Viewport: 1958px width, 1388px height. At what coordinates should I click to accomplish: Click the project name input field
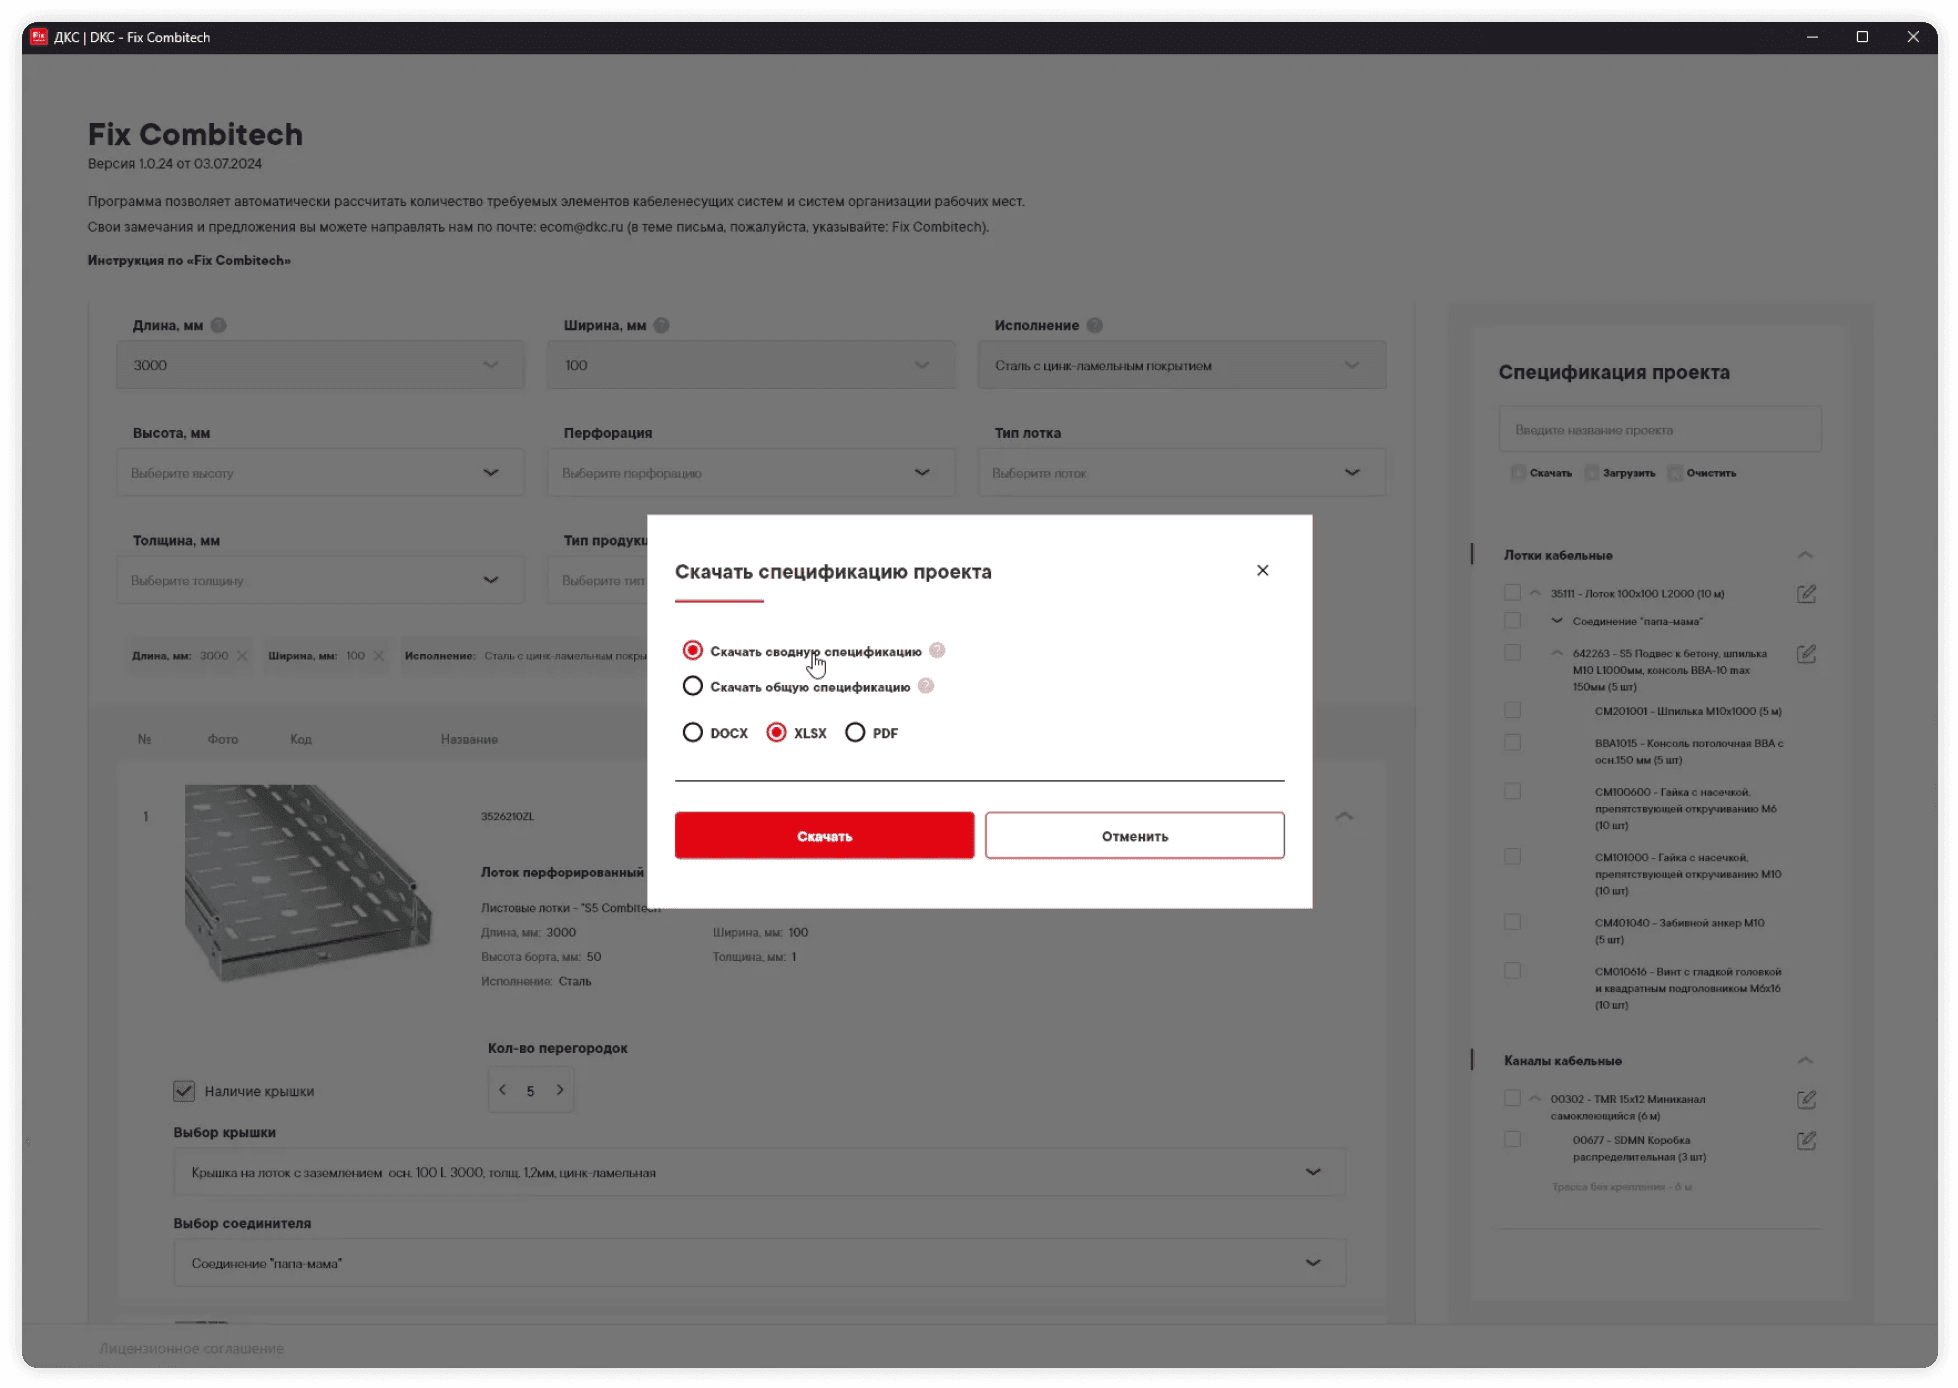click(1659, 430)
